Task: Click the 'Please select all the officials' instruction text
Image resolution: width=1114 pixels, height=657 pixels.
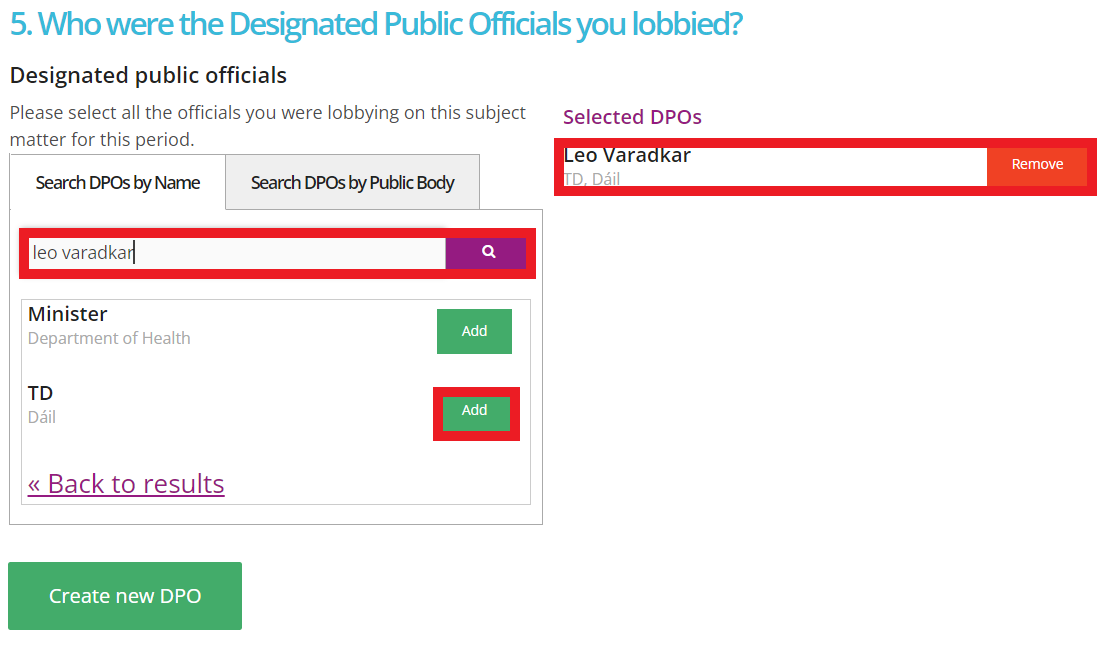Action: point(267,113)
